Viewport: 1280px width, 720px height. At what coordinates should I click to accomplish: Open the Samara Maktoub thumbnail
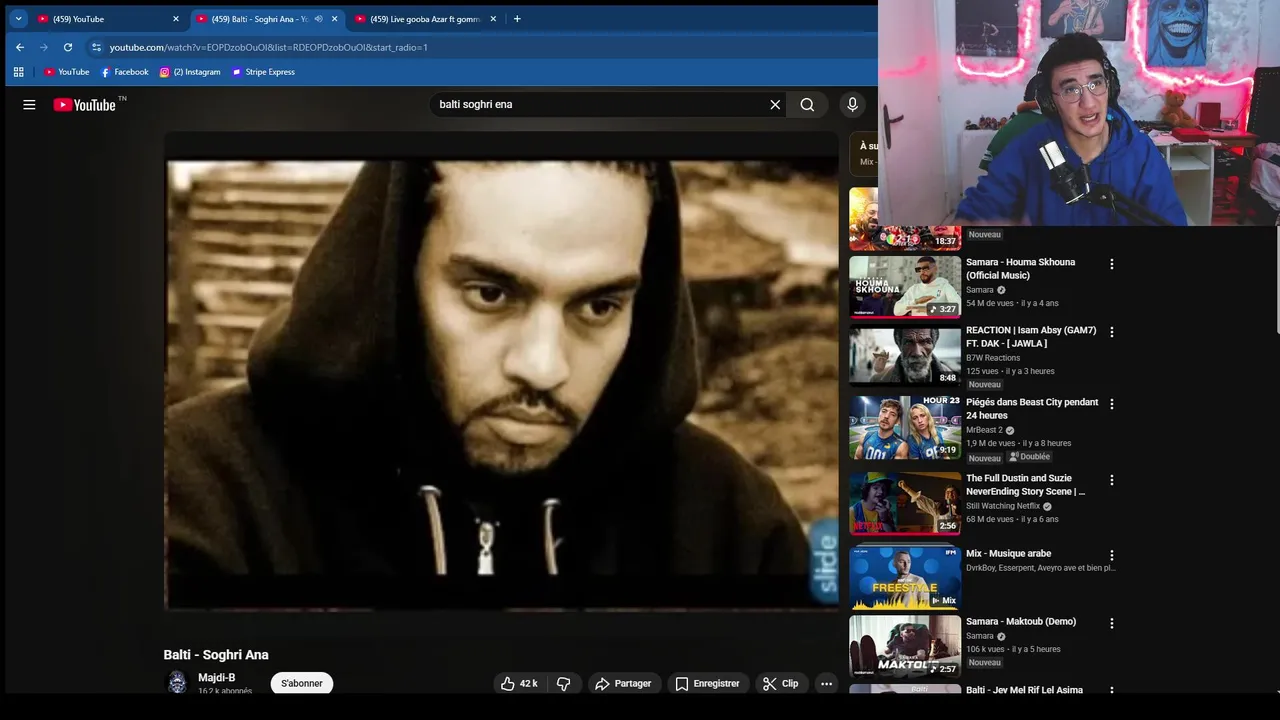tap(905, 646)
